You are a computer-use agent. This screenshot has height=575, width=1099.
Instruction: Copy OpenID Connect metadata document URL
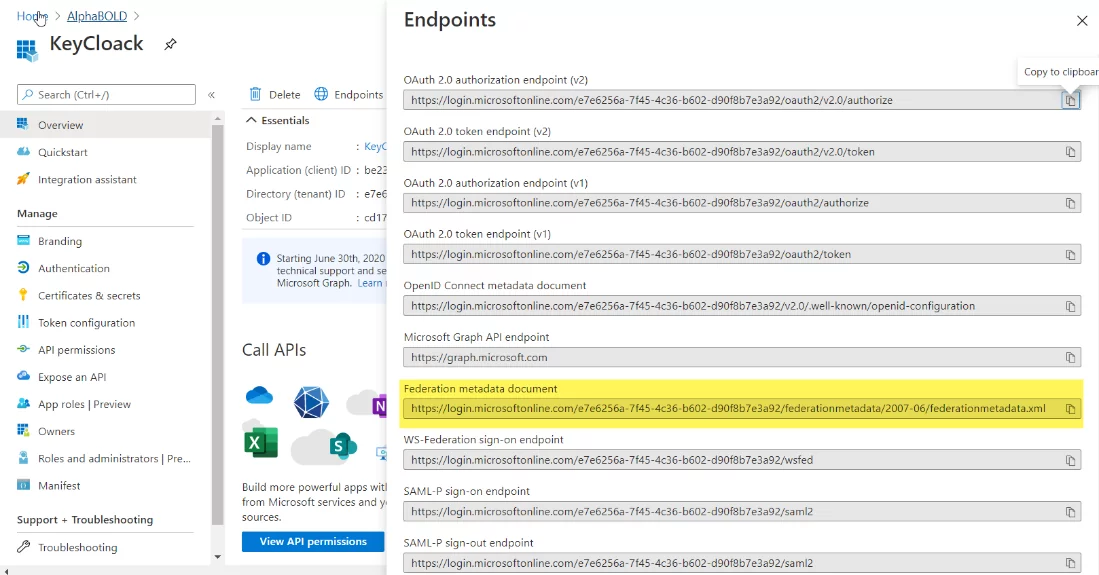(x=1070, y=306)
